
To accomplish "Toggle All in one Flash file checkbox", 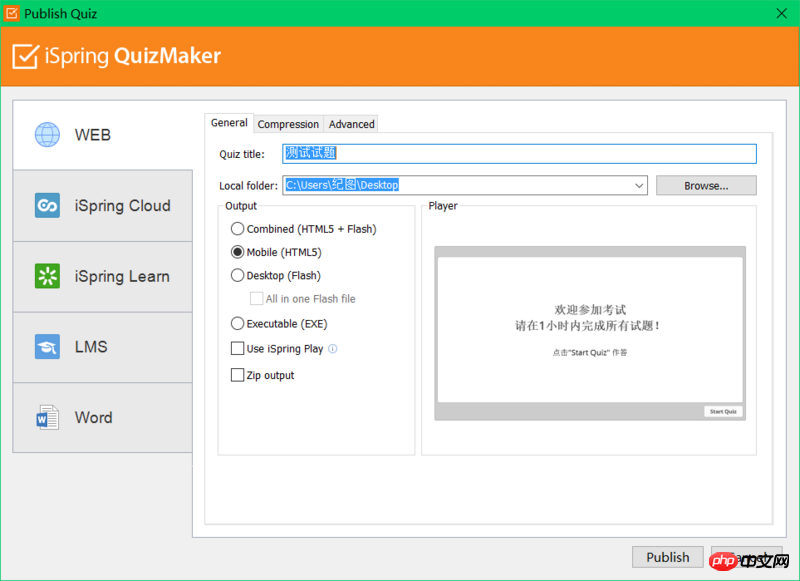I will point(256,298).
